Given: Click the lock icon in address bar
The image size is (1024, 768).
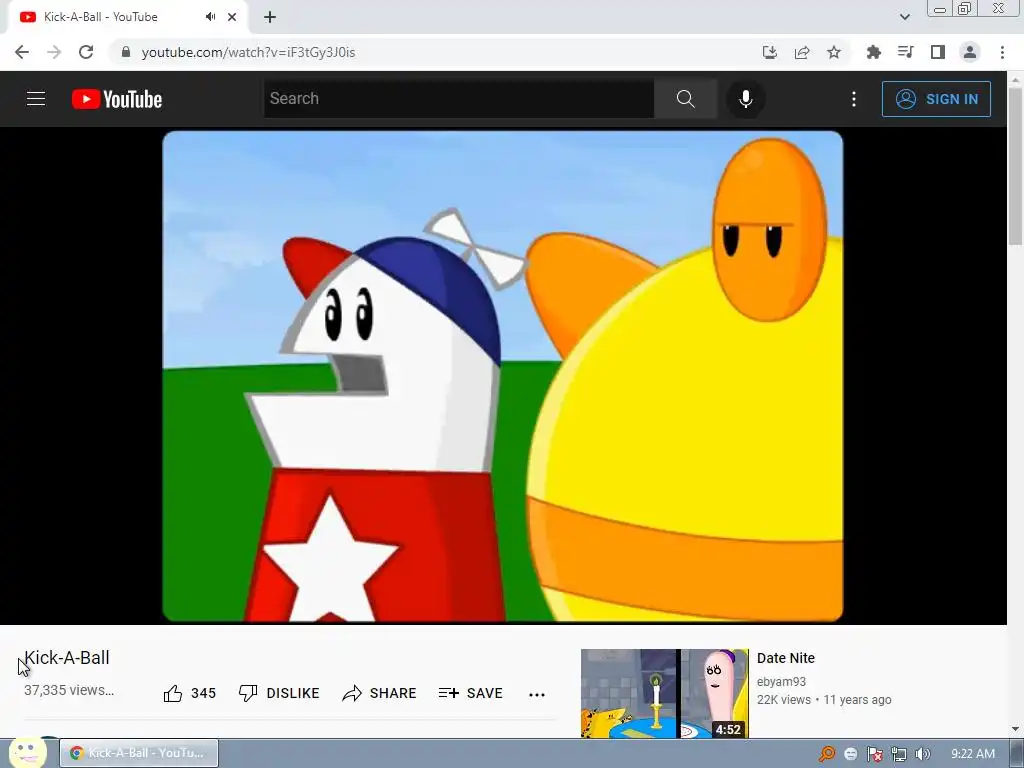Looking at the screenshot, I should pos(126,52).
